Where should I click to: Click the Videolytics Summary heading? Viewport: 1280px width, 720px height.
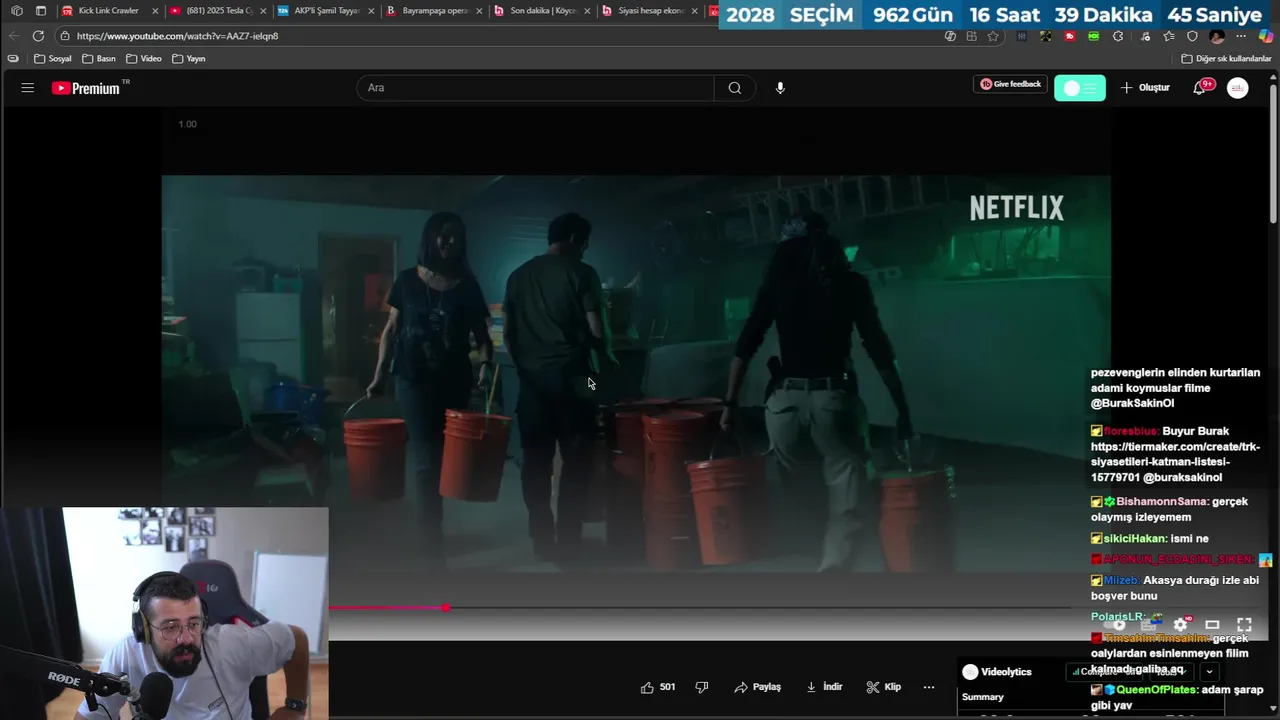coord(982,697)
